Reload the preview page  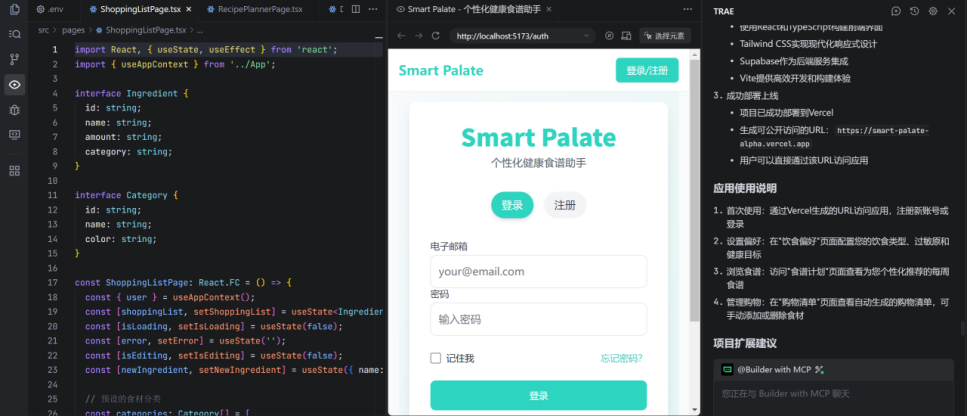(435, 36)
